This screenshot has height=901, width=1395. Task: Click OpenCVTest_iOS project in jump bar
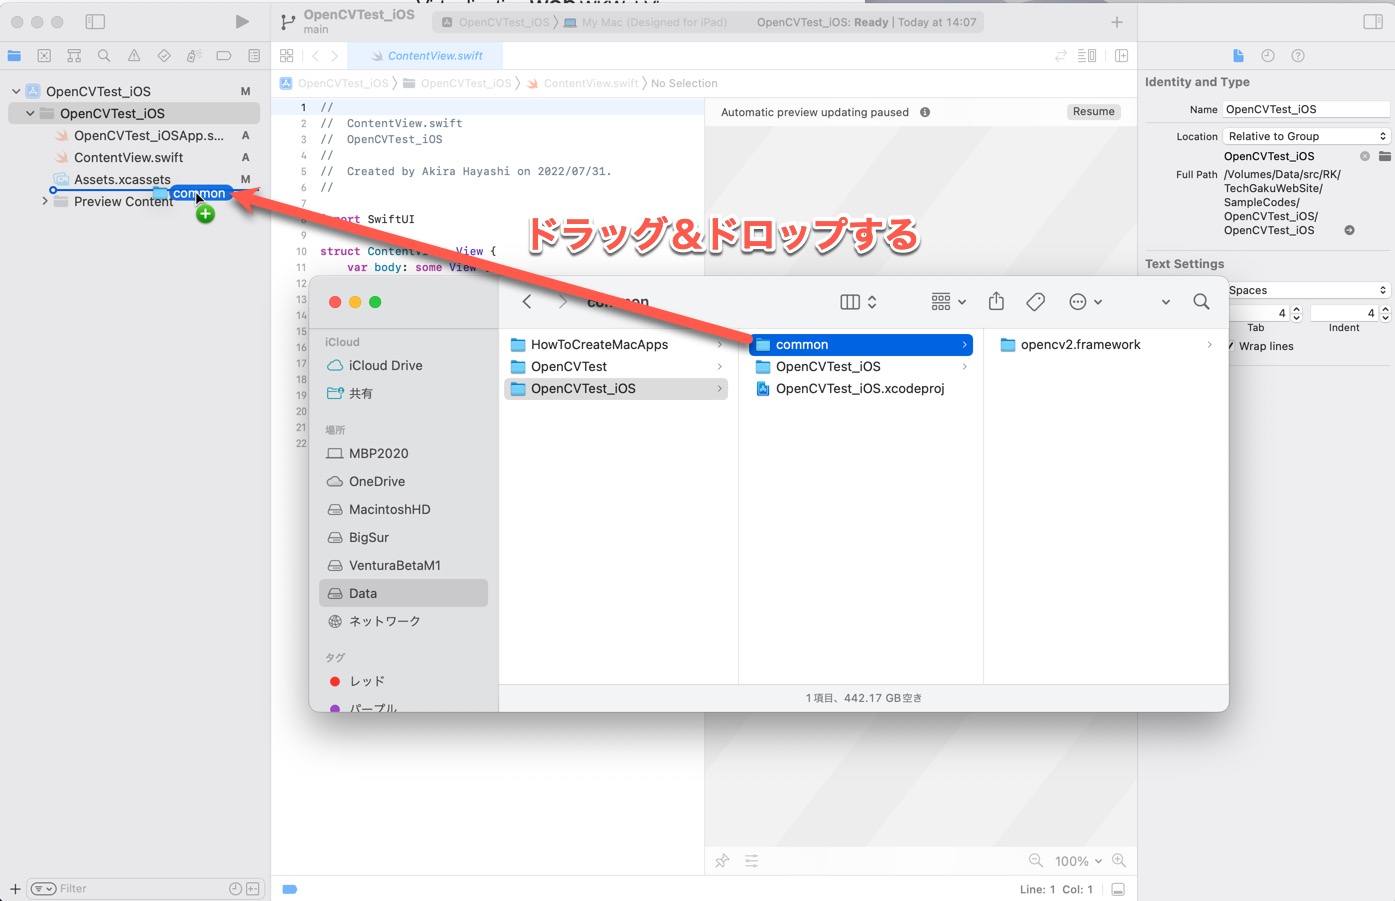335,83
